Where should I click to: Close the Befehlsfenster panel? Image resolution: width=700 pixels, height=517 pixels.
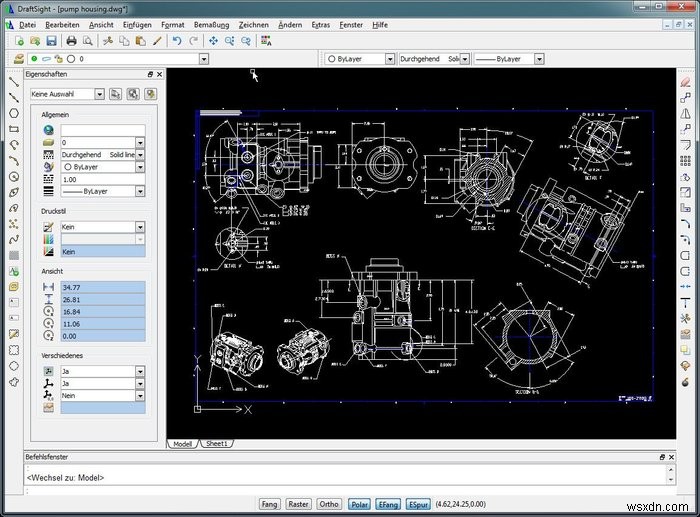tap(671, 457)
